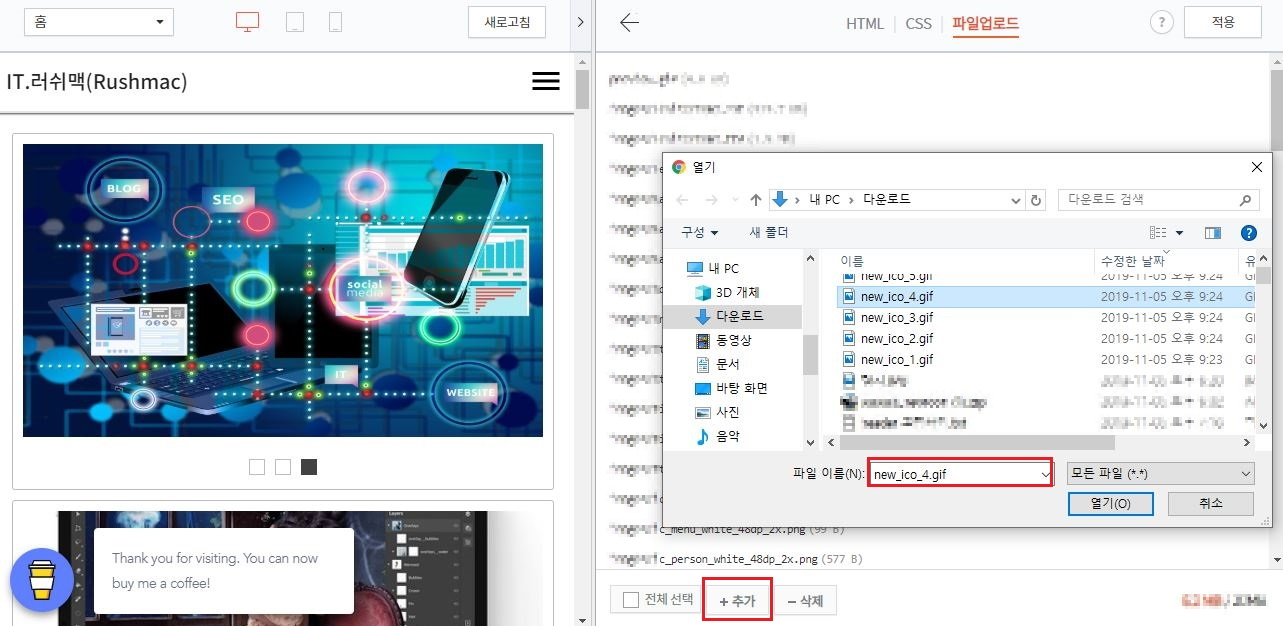
Task: Collapse preview panel with the chevron arrow
Action: coord(580,22)
